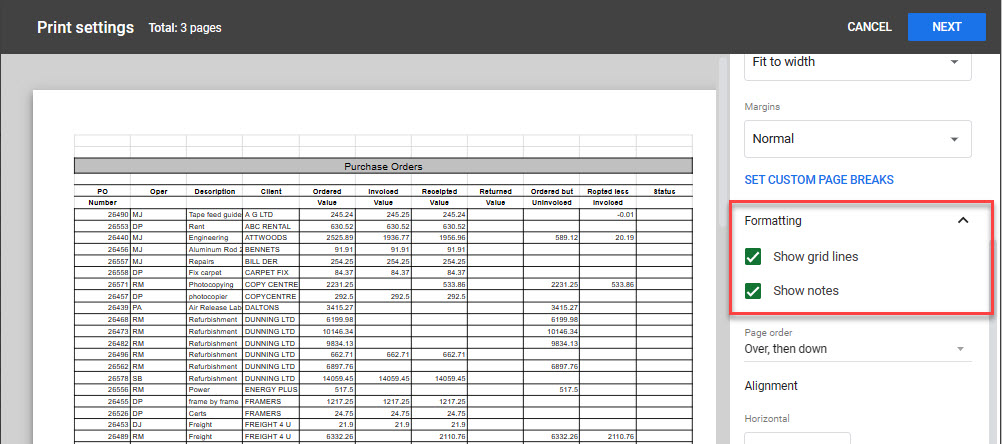Open the Margins dropdown set to Normal

coord(857,139)
